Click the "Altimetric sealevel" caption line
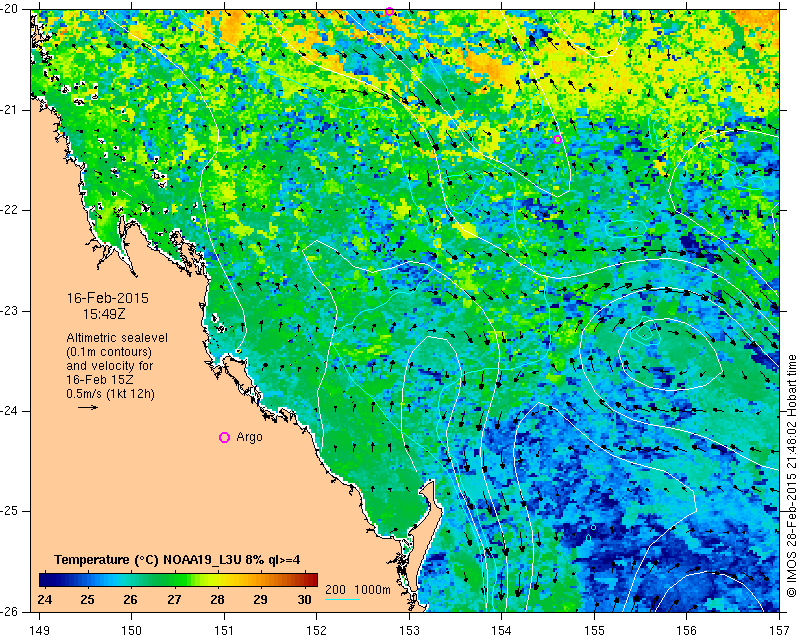This screenshot has width=800, height=640. [117, 338]
